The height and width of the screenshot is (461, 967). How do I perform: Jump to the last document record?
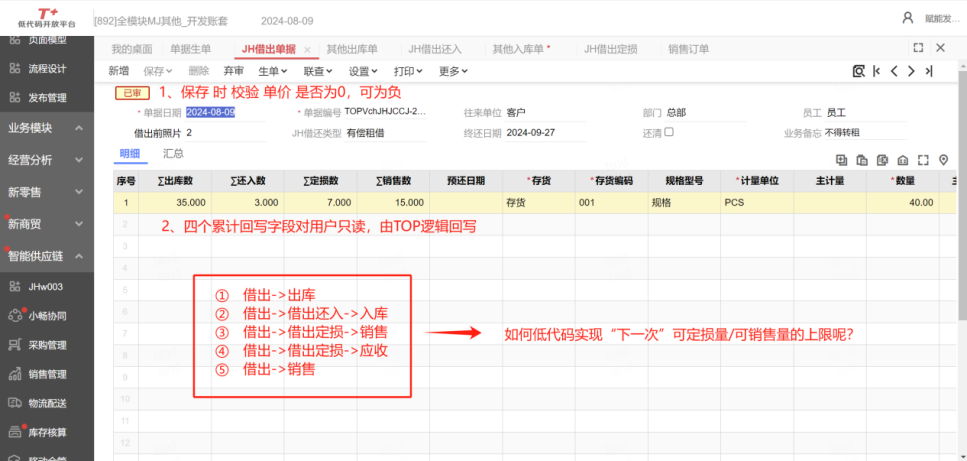click(x=928, y=71)
